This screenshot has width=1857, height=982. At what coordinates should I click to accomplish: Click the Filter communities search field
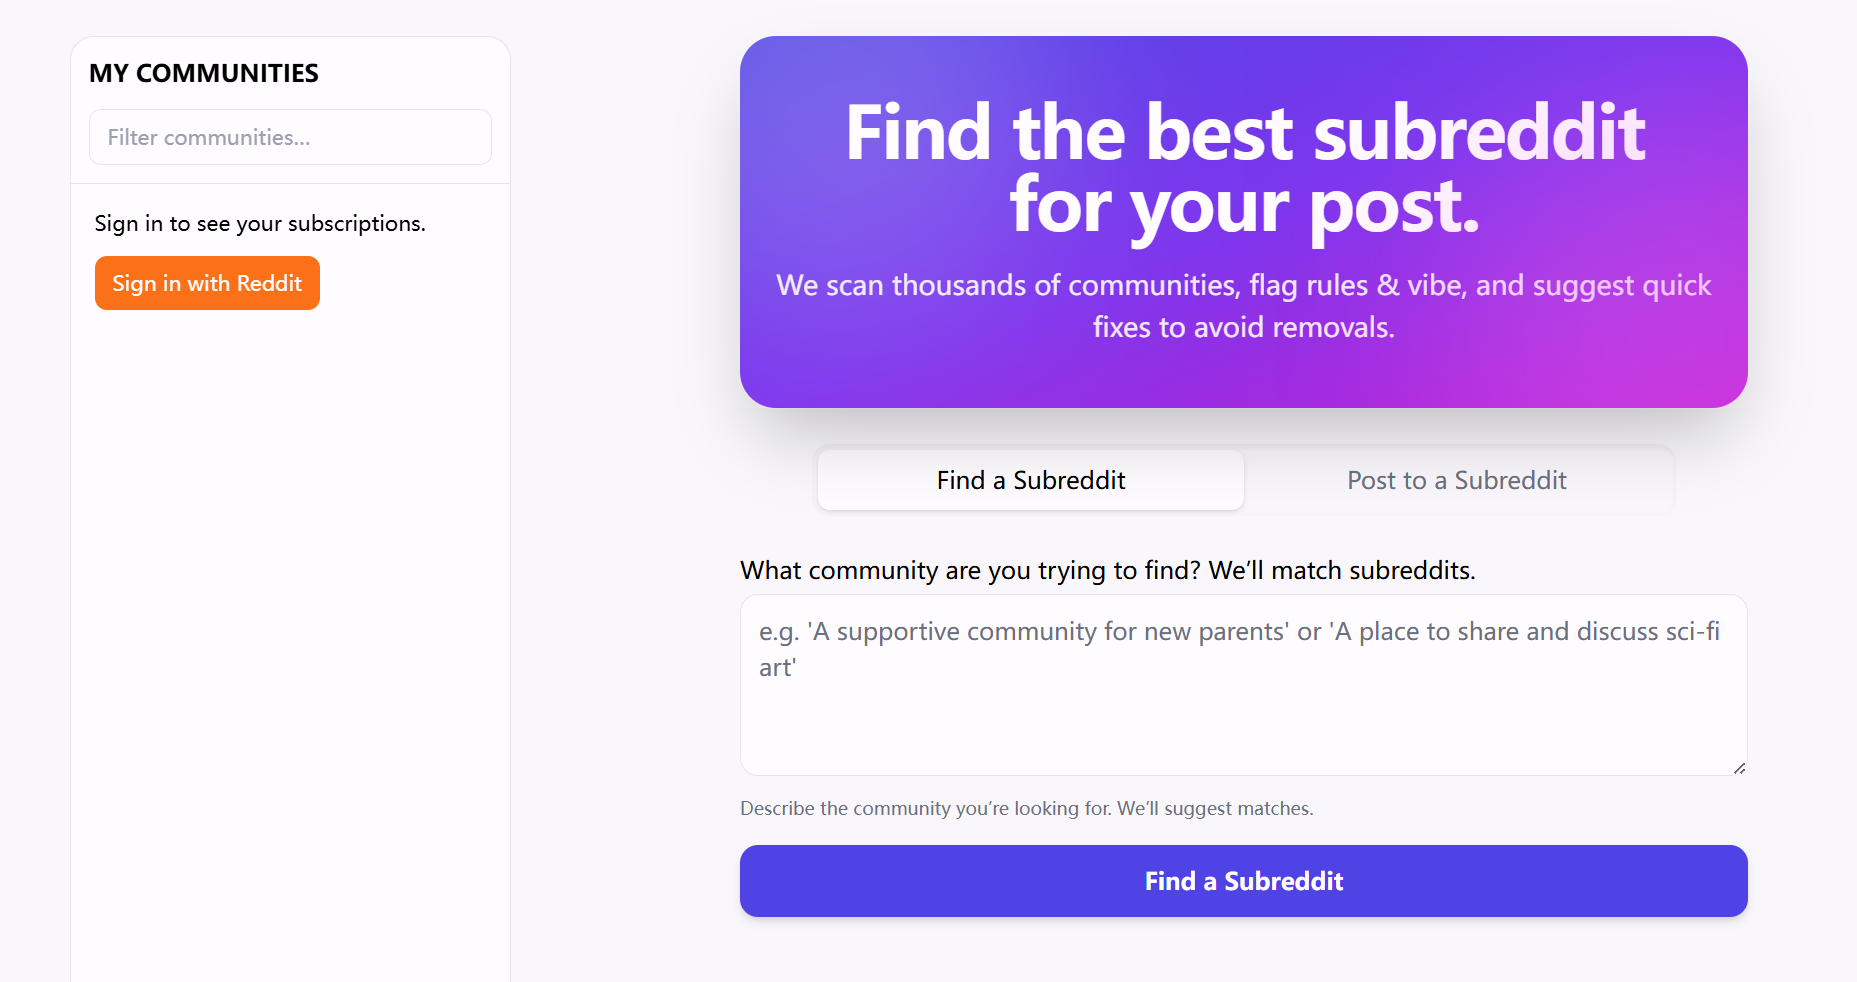tap(290, 137)
